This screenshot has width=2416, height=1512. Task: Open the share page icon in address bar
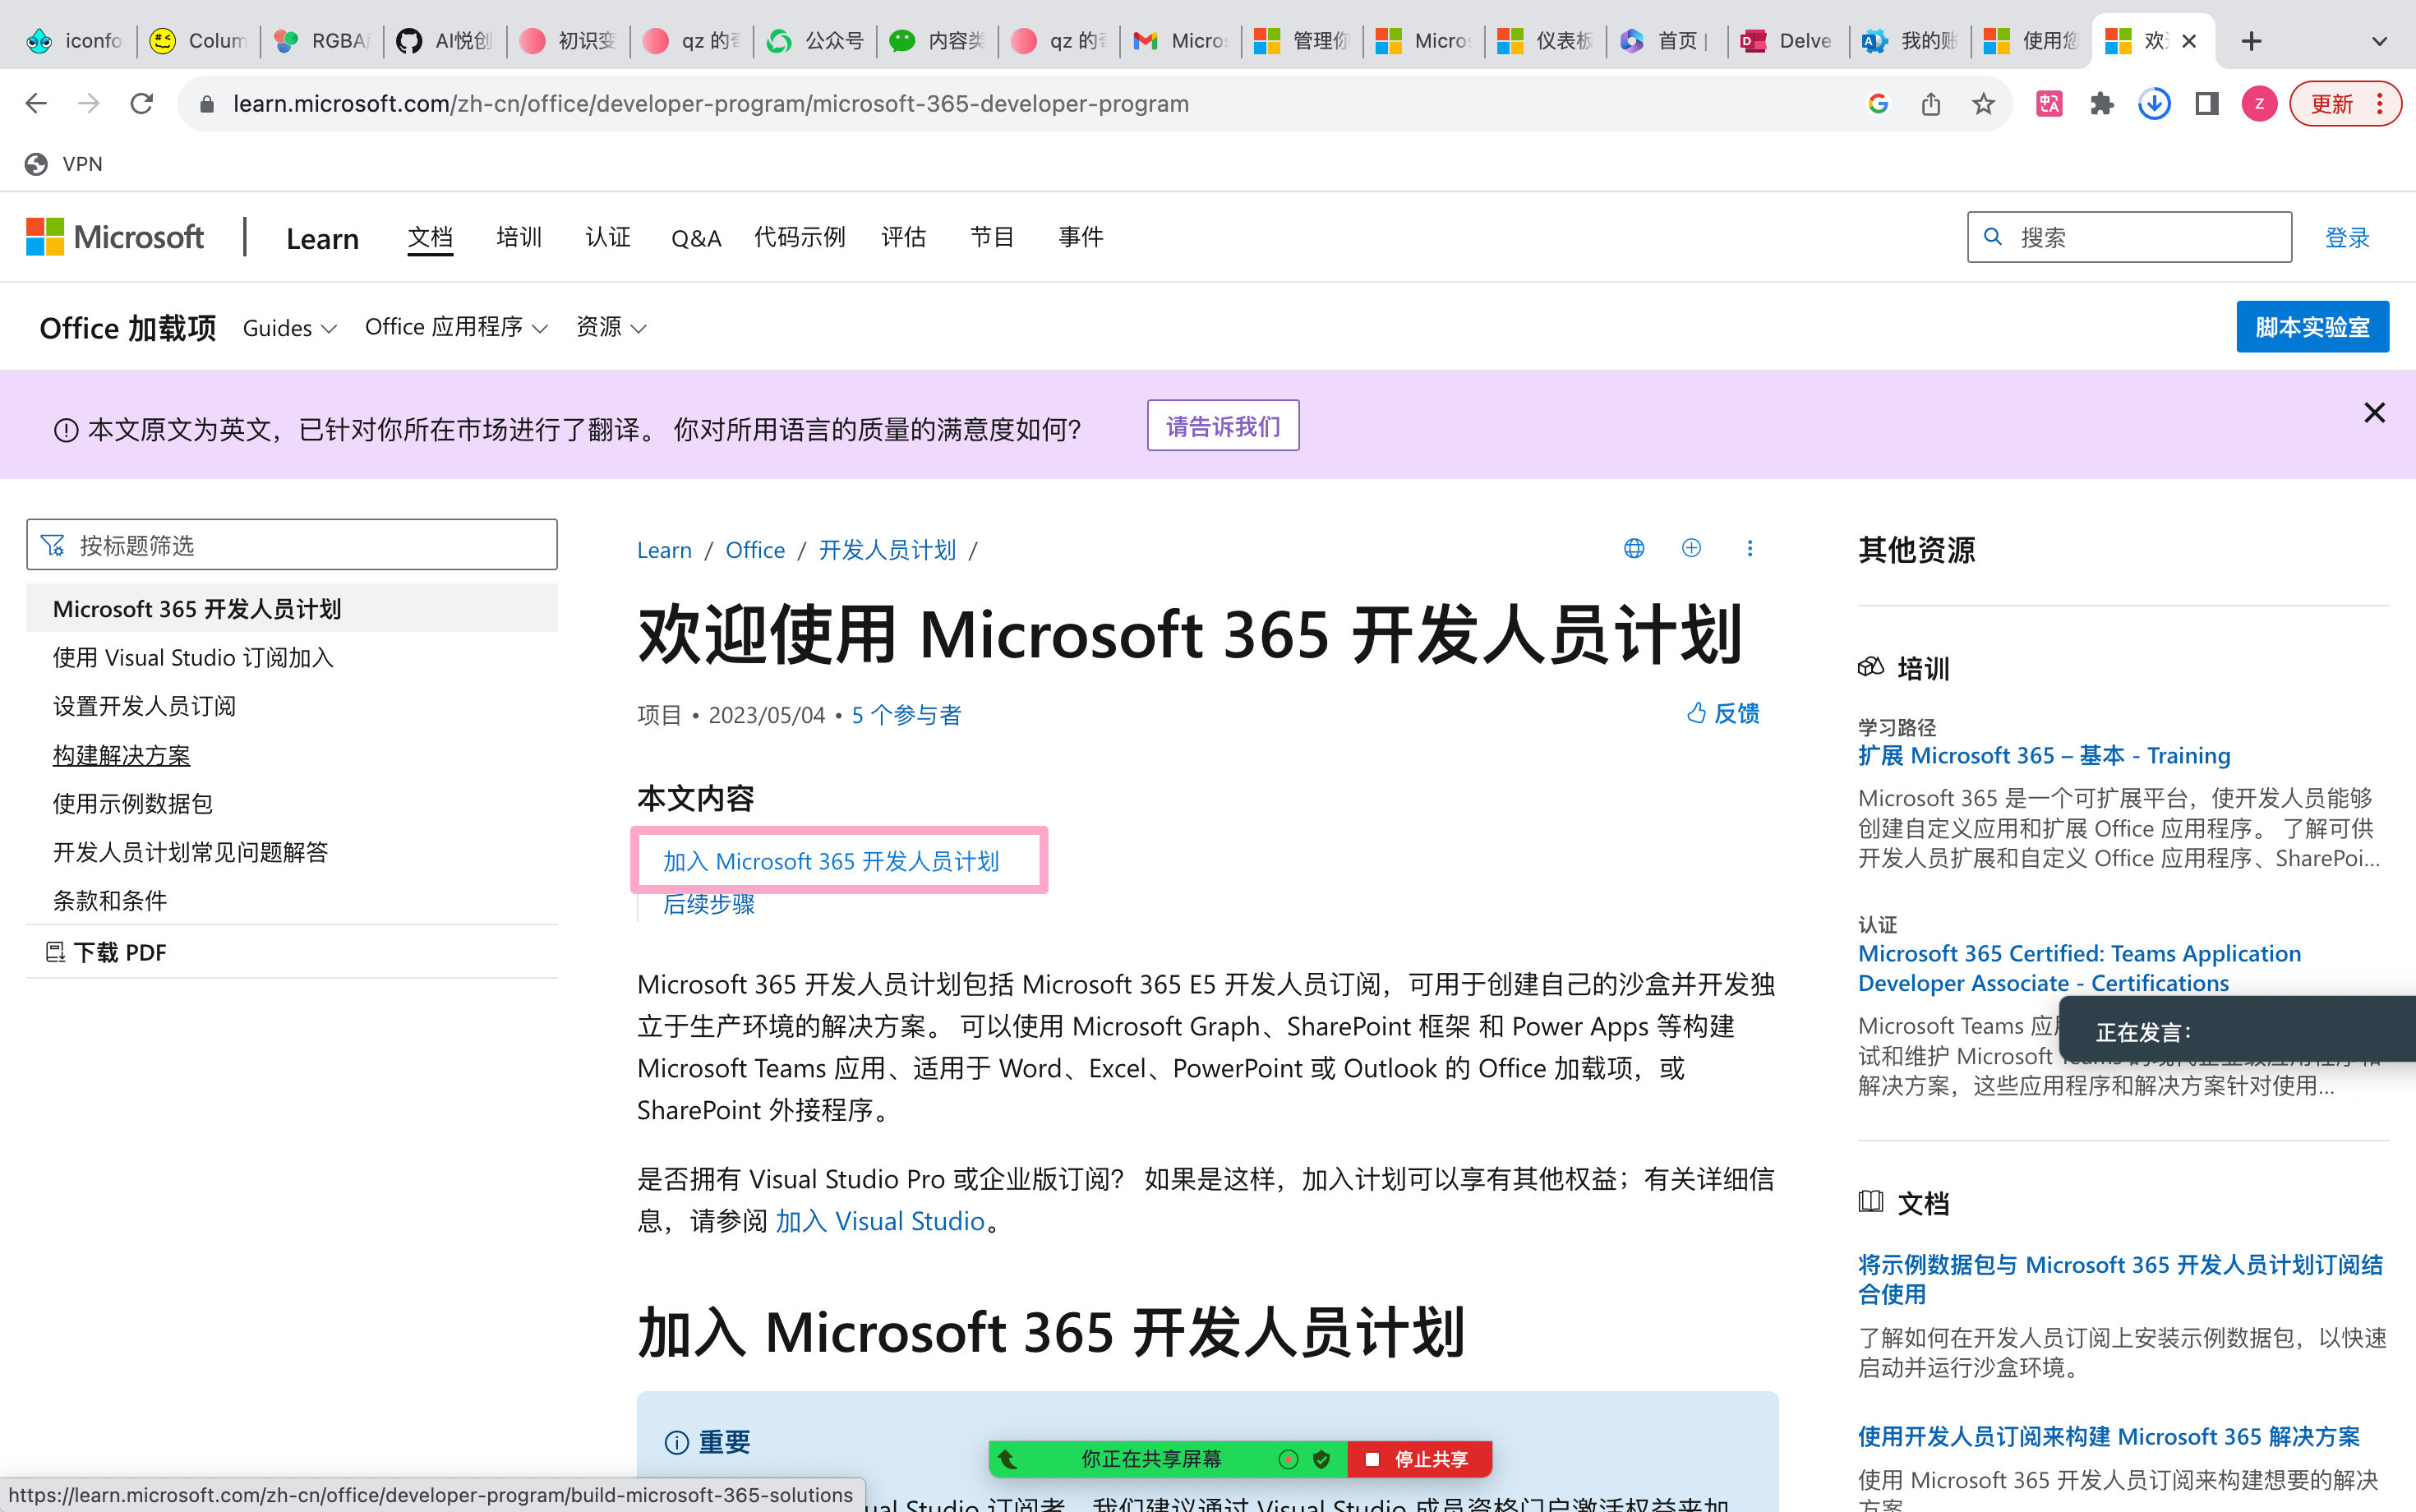[x=1931, y=104]
